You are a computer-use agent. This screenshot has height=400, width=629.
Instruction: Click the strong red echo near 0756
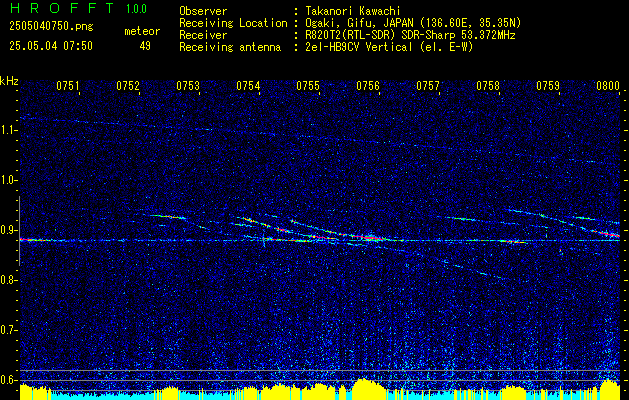[x=371, y=238]
